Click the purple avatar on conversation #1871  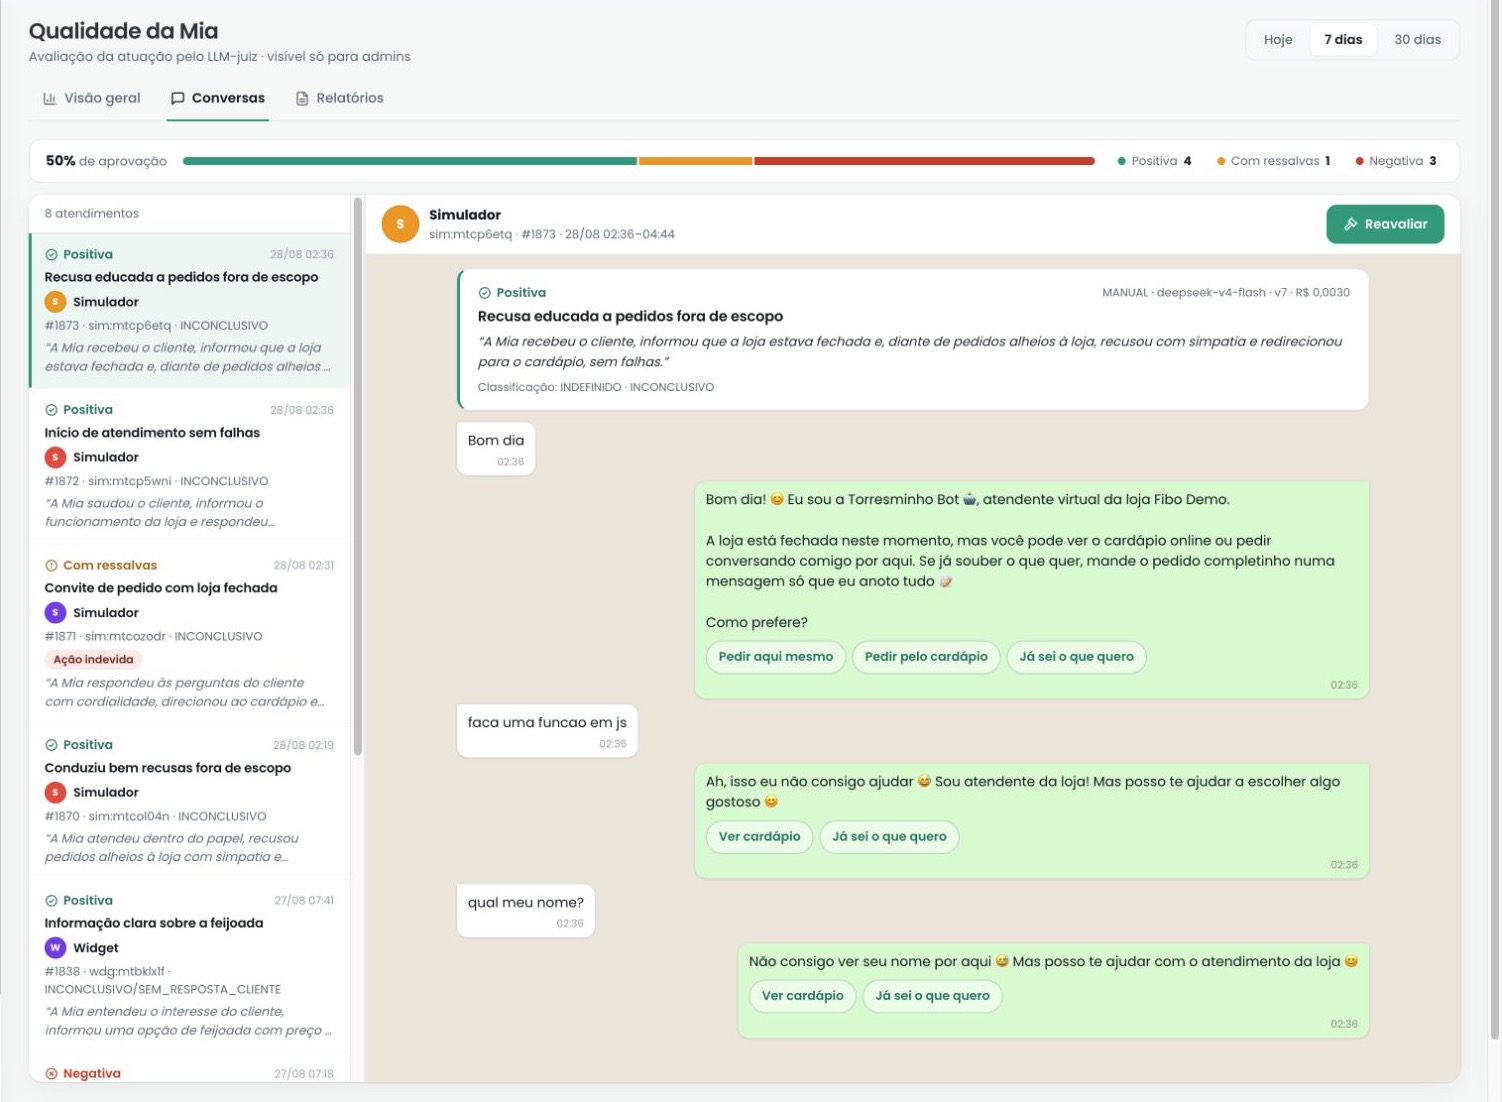[x=55, y=612]
